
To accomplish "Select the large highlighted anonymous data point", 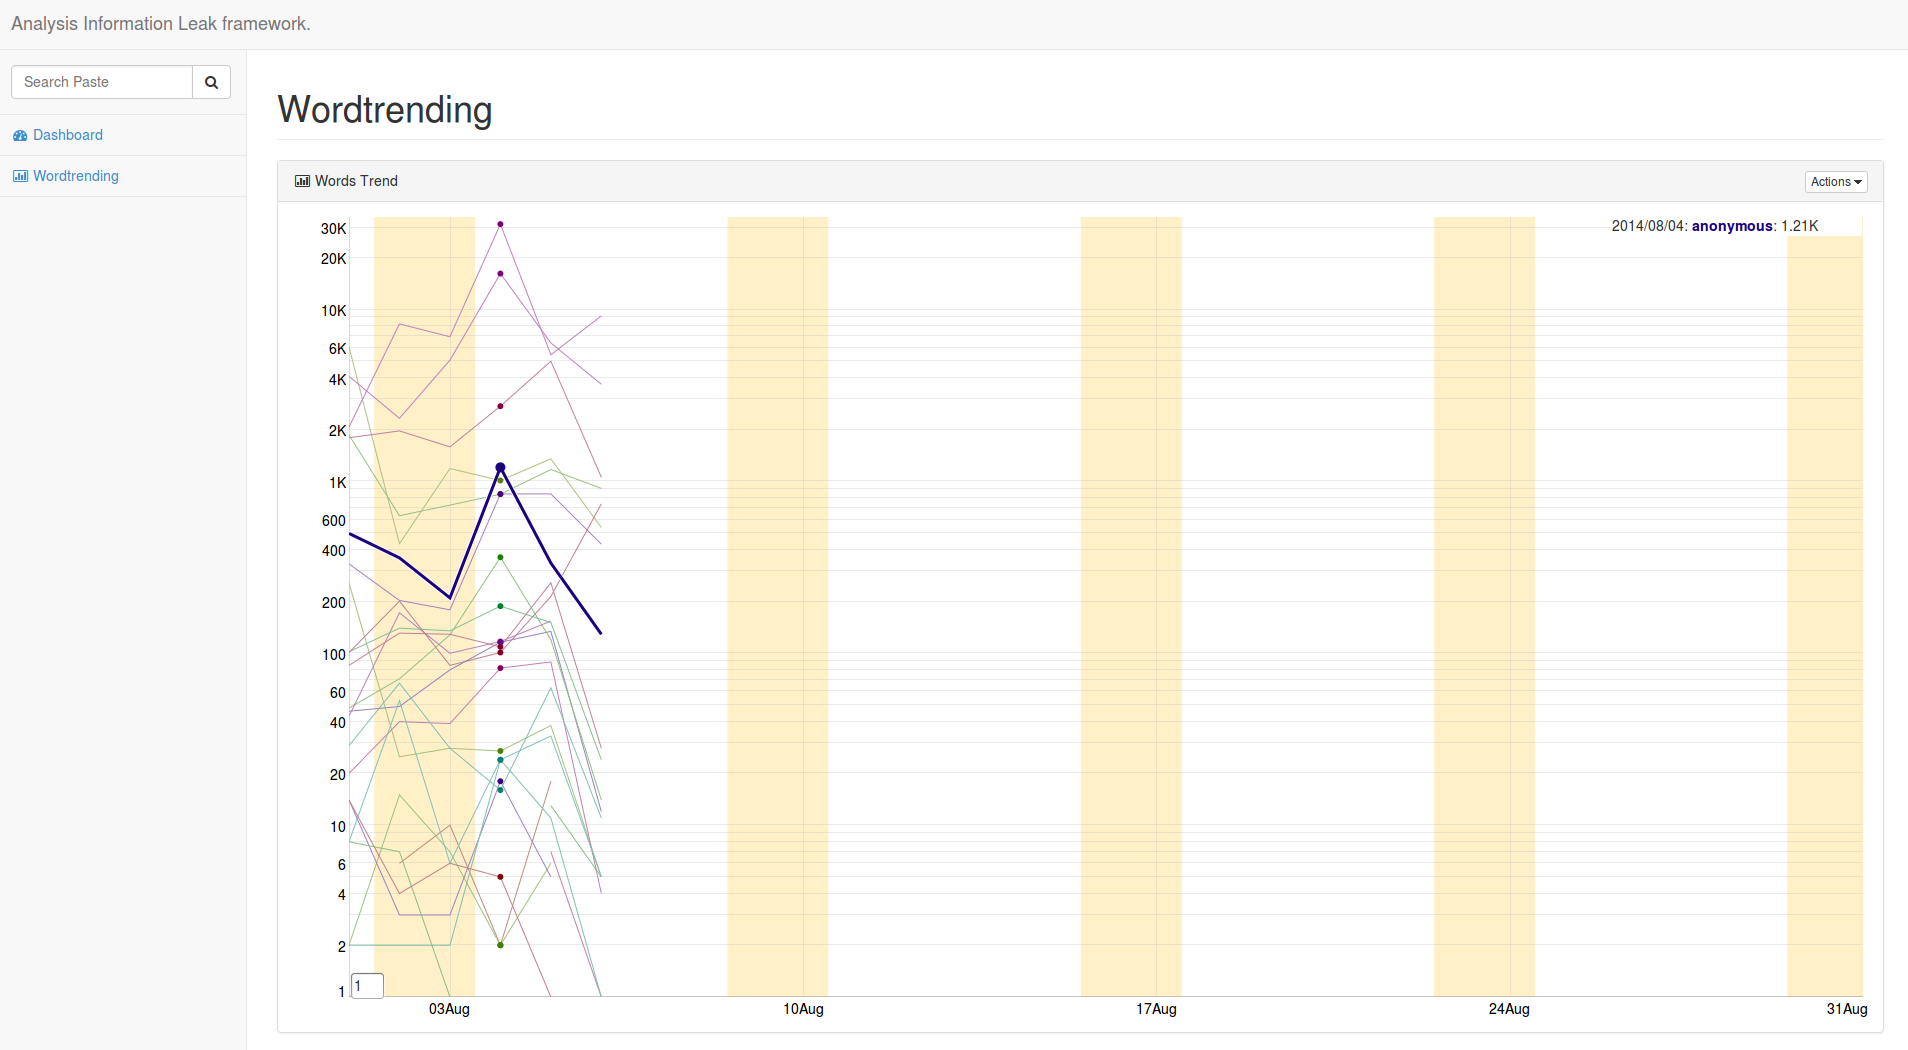I will (x=500, y=468).
